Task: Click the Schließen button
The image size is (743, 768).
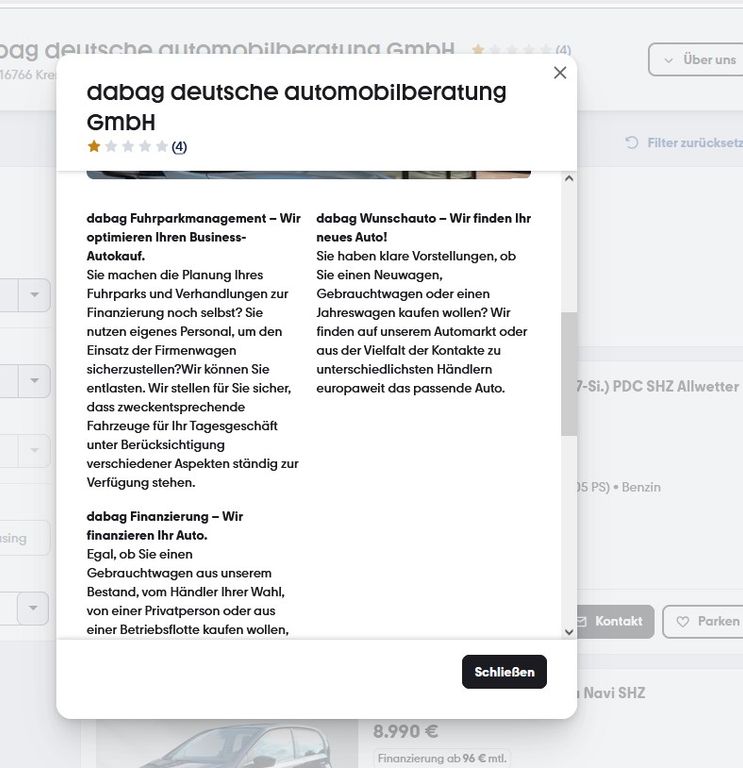Action: [504, 672]
